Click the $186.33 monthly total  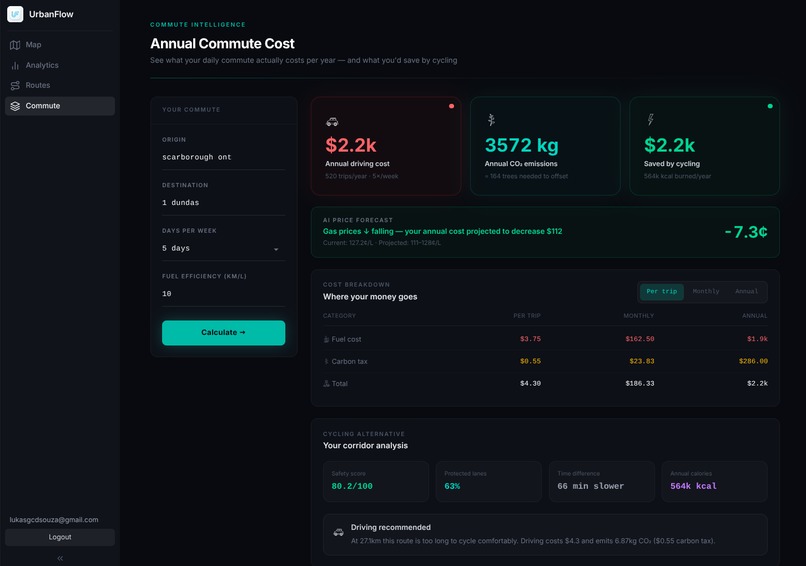639,384
